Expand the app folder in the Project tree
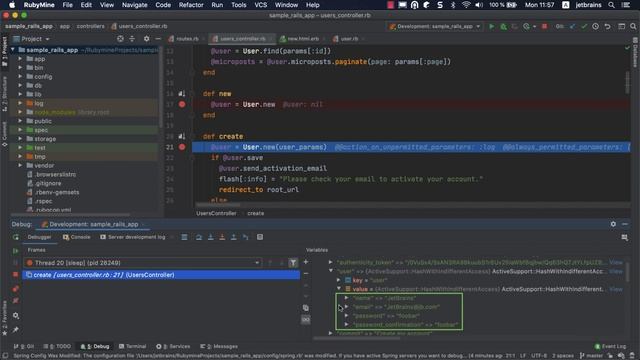The height and width of the screenshot is (360, 640). coord(20,59)
